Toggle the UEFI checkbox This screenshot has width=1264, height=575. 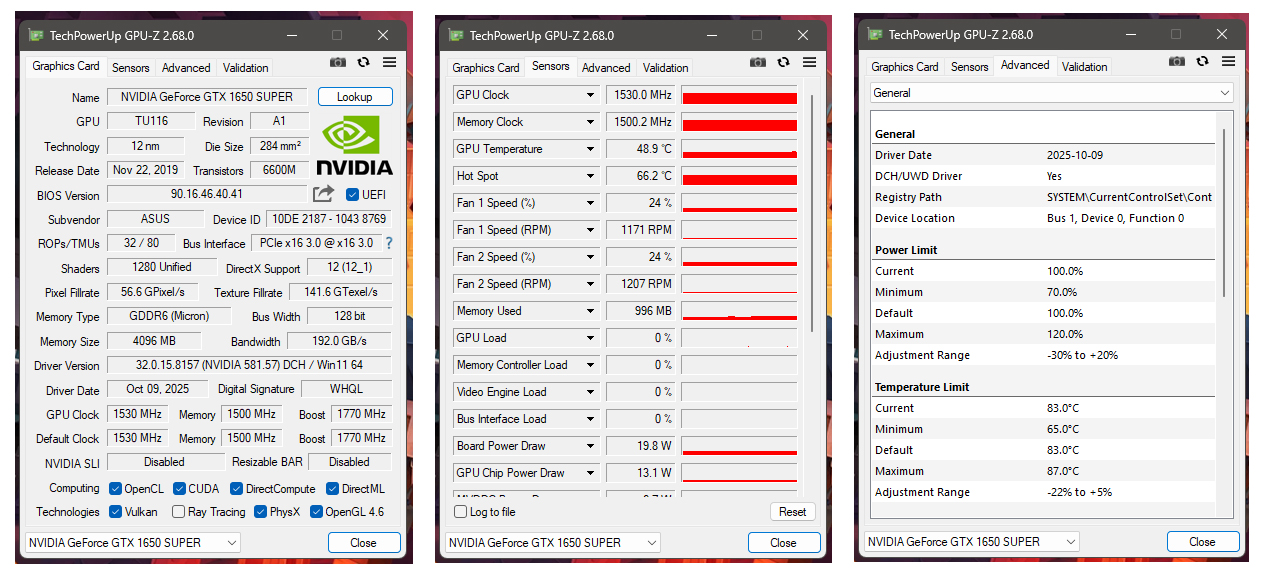point(352,195)
